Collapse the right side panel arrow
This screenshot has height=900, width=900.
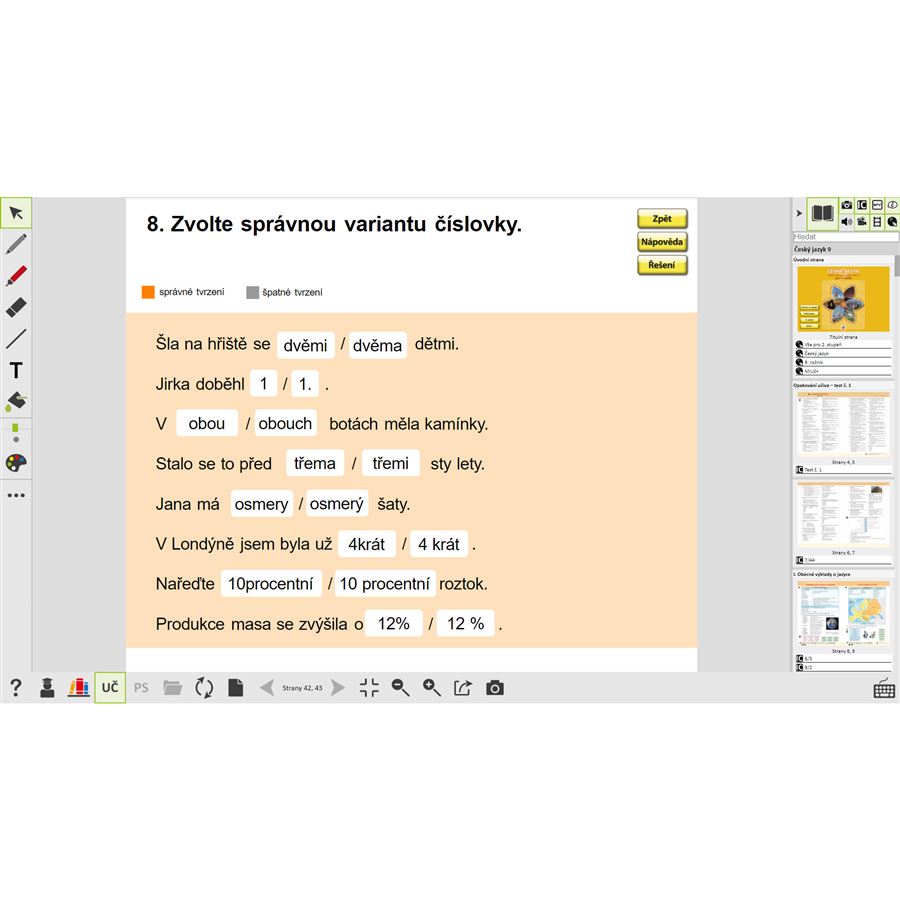[x=798, y=213]
